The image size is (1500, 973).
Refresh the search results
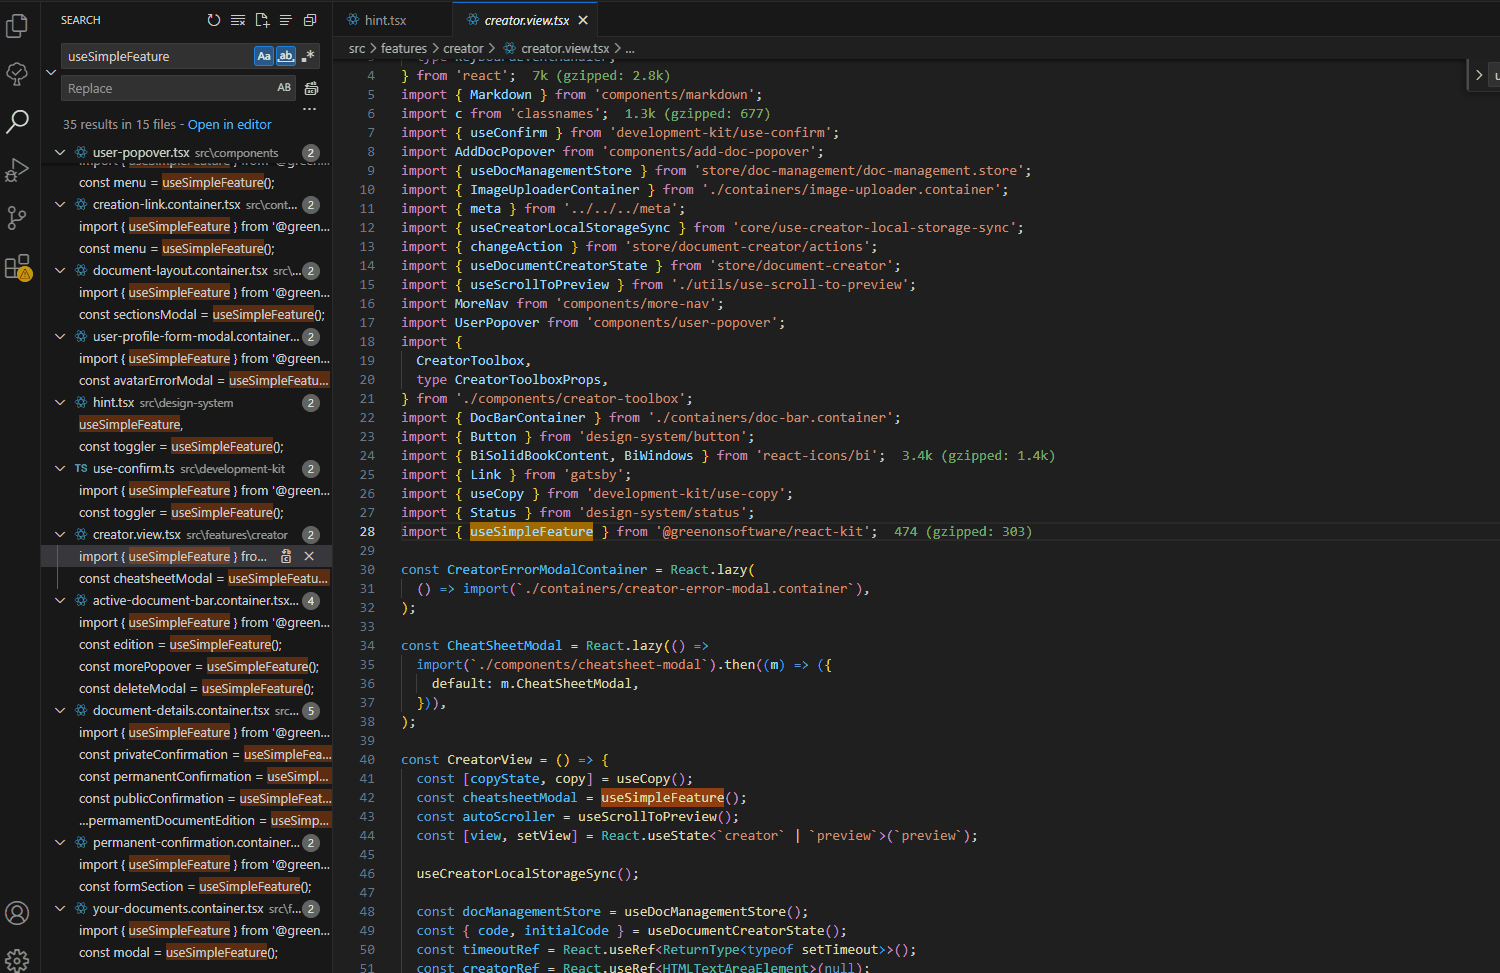coord(214,20)
